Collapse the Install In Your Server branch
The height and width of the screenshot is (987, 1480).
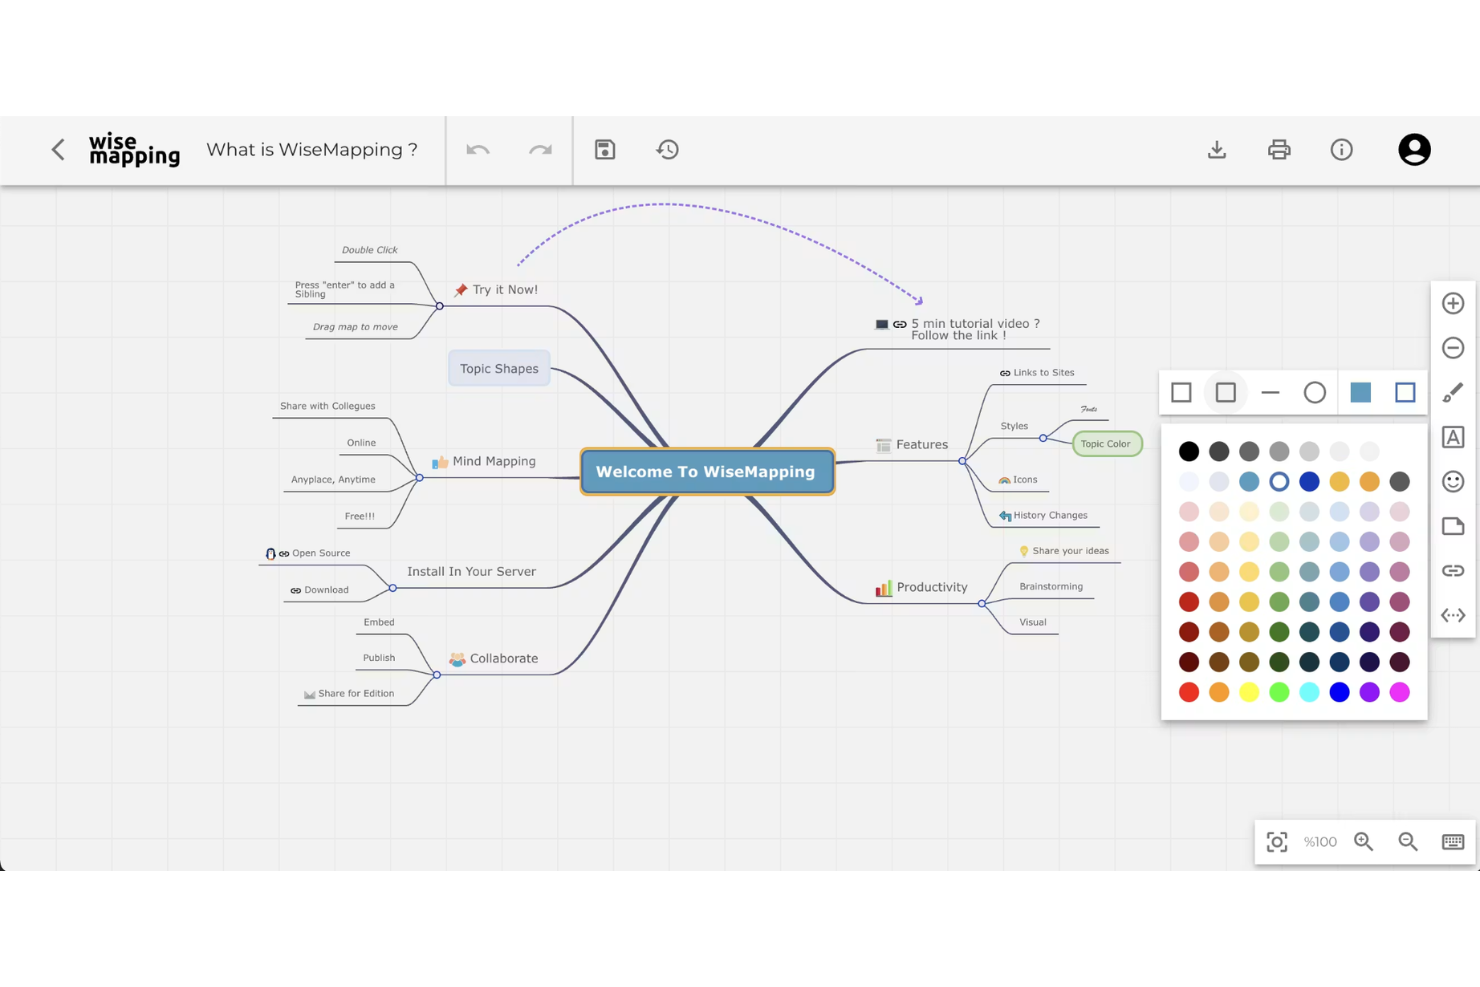tap(393, 588)
